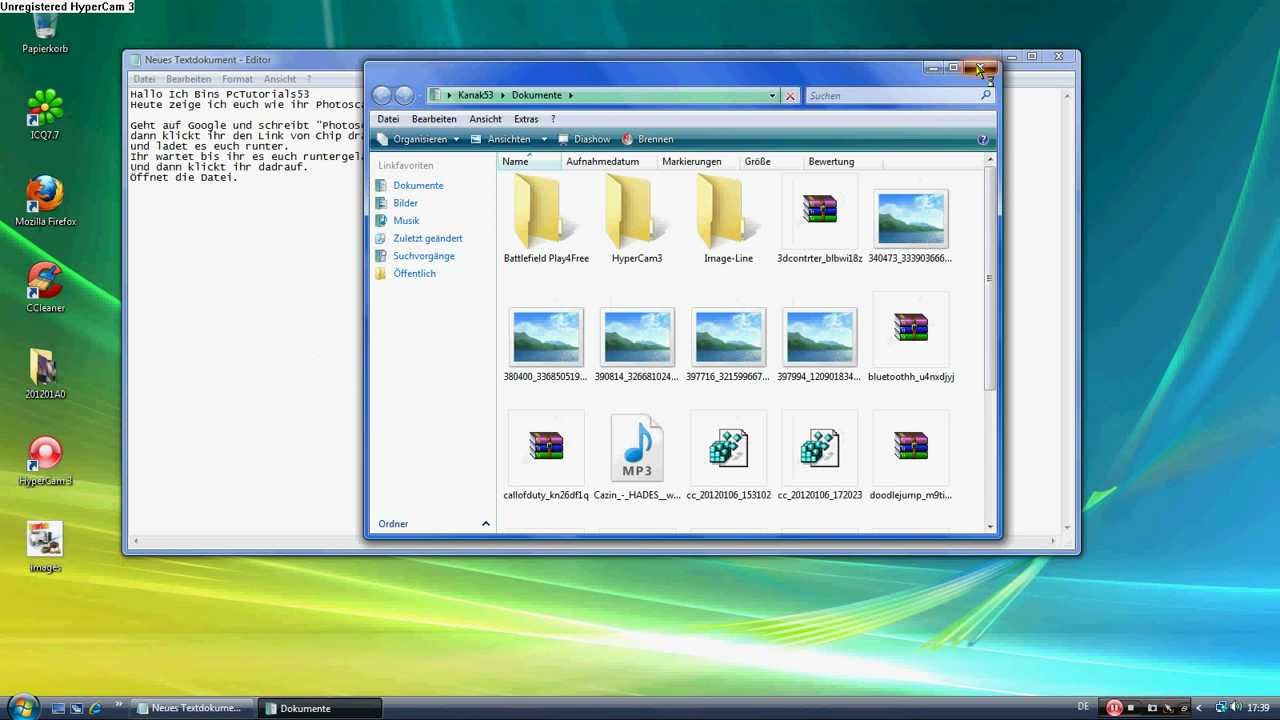Start Diashow from toolbar
Image resolution: width=1280 pixels, height=720 pixels.
(x=584, y=139)
